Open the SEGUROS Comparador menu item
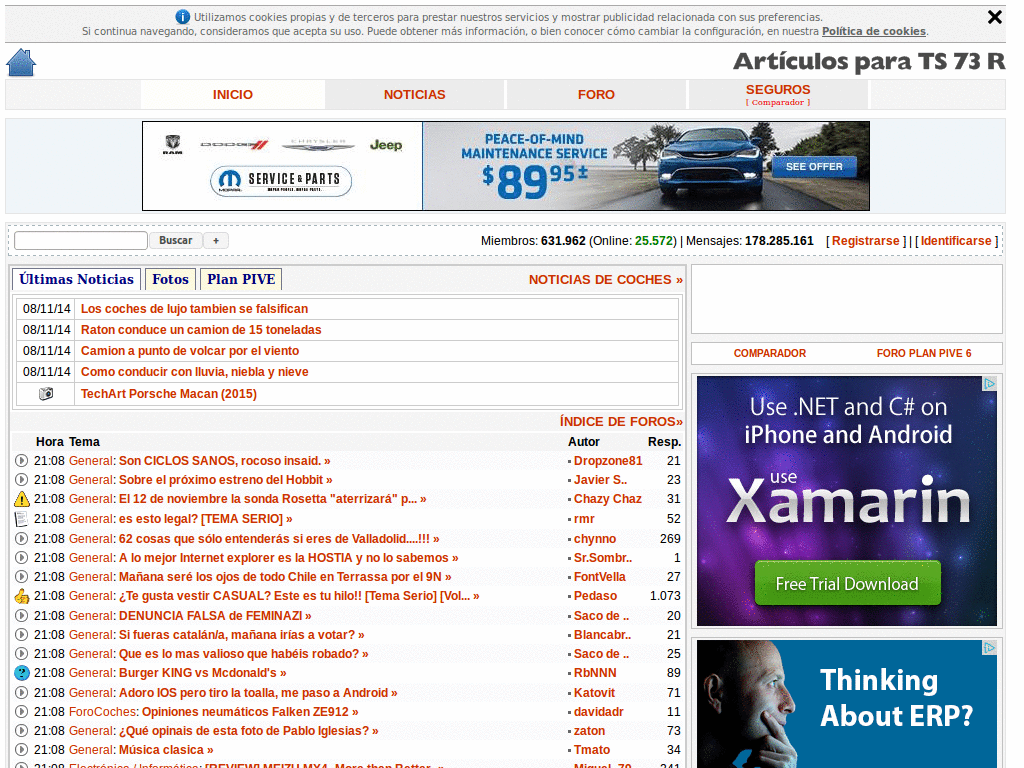Screen dimensions: 1024x768 click(778, 95)
